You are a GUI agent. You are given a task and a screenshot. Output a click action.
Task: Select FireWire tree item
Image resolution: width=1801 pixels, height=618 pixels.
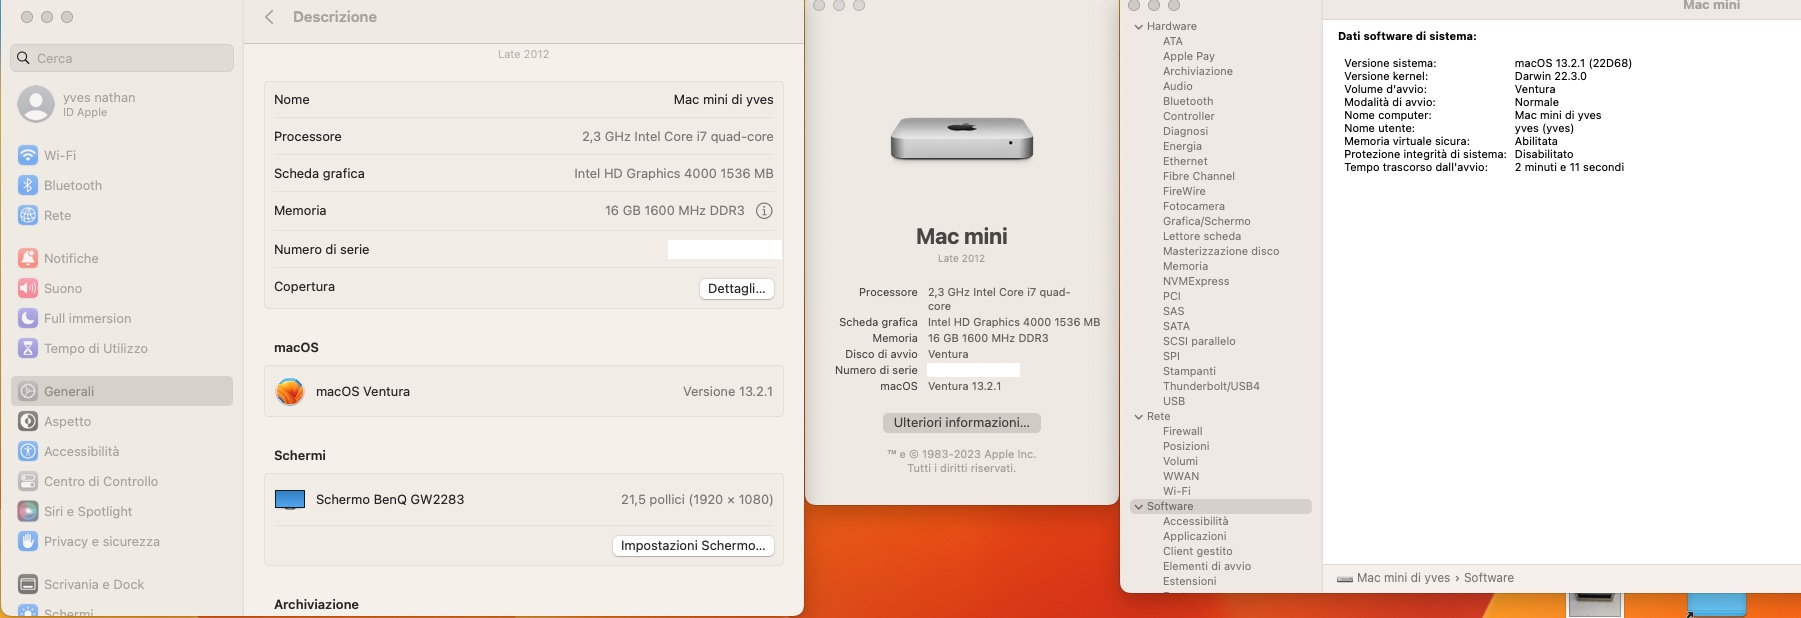pos(1184,191)
